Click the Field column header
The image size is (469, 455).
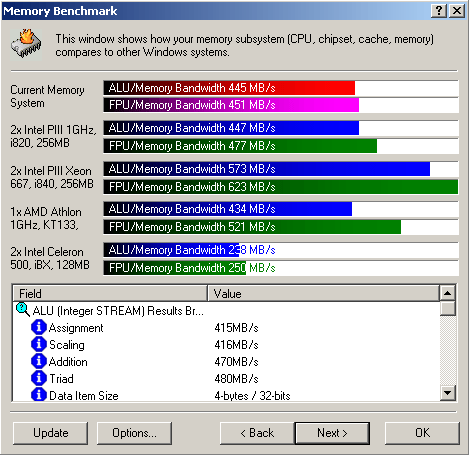[110, 293]
